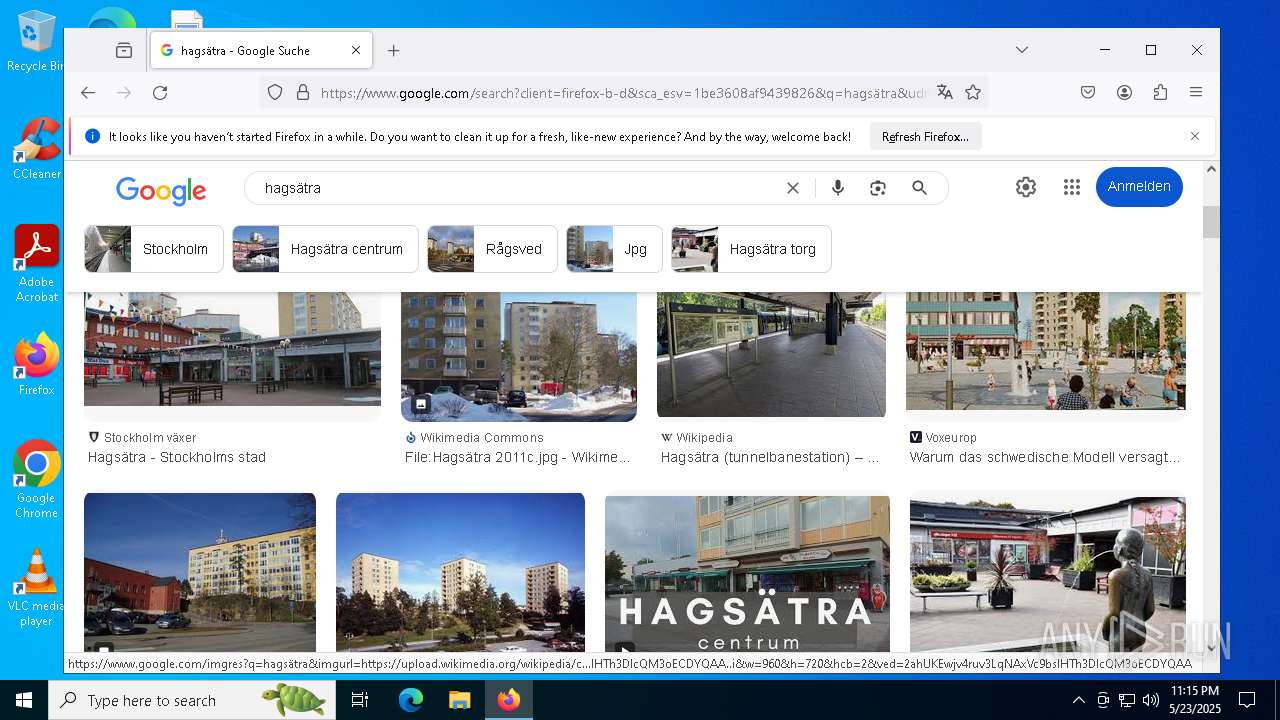
Task: Open network status in system tray
Action: coord(1127,700)
